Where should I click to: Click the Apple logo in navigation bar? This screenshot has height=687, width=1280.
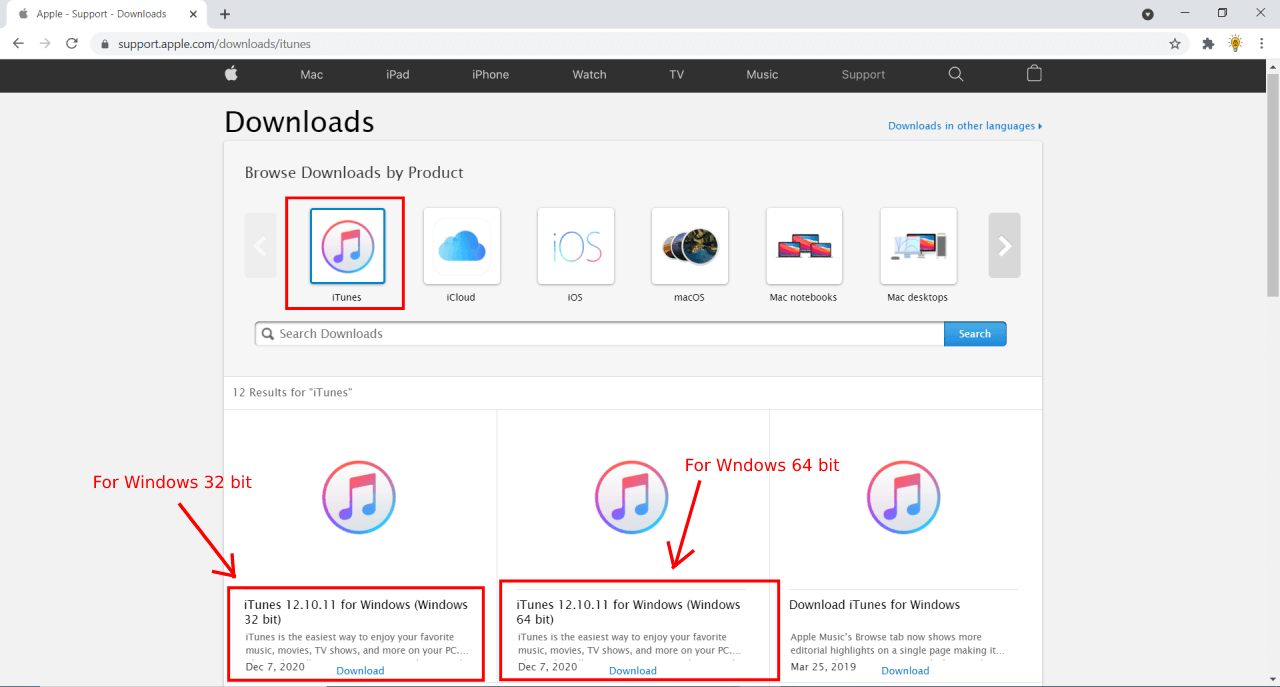231,74
